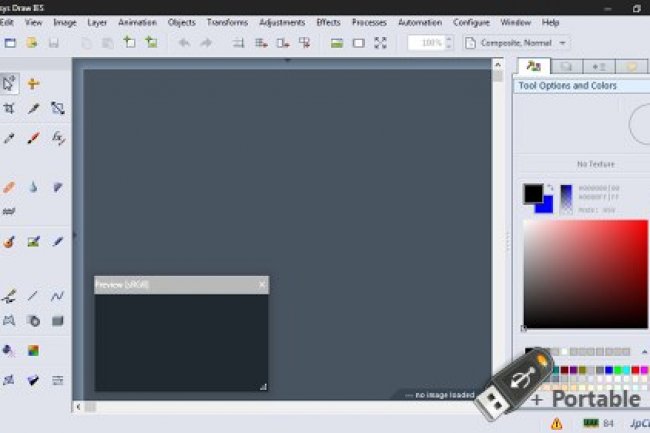
Task: Click the No Texture button
Action: pos(595,164)
